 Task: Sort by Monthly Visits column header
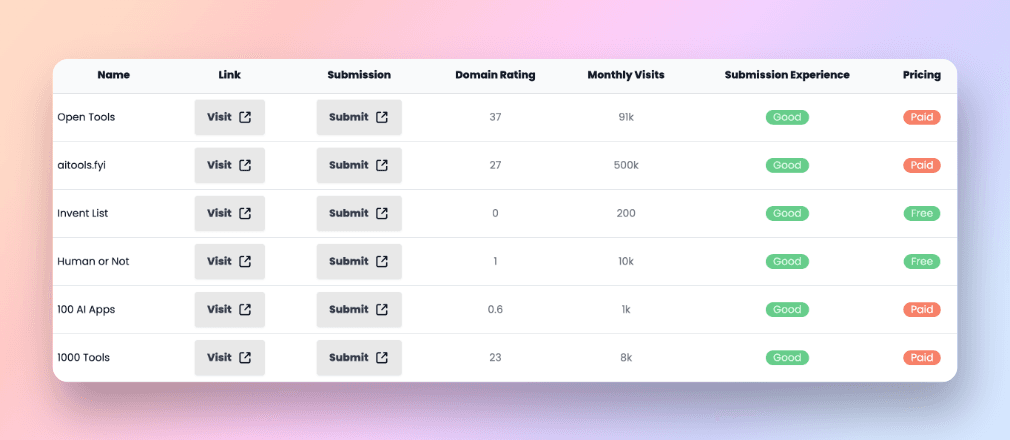[626, 75]
